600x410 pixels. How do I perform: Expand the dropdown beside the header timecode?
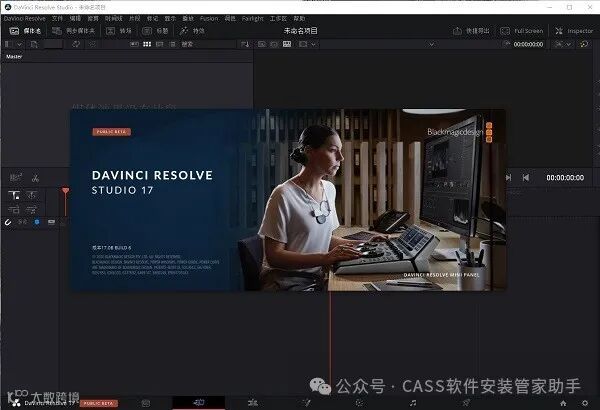pyautogui.click(x=569, y=44)
